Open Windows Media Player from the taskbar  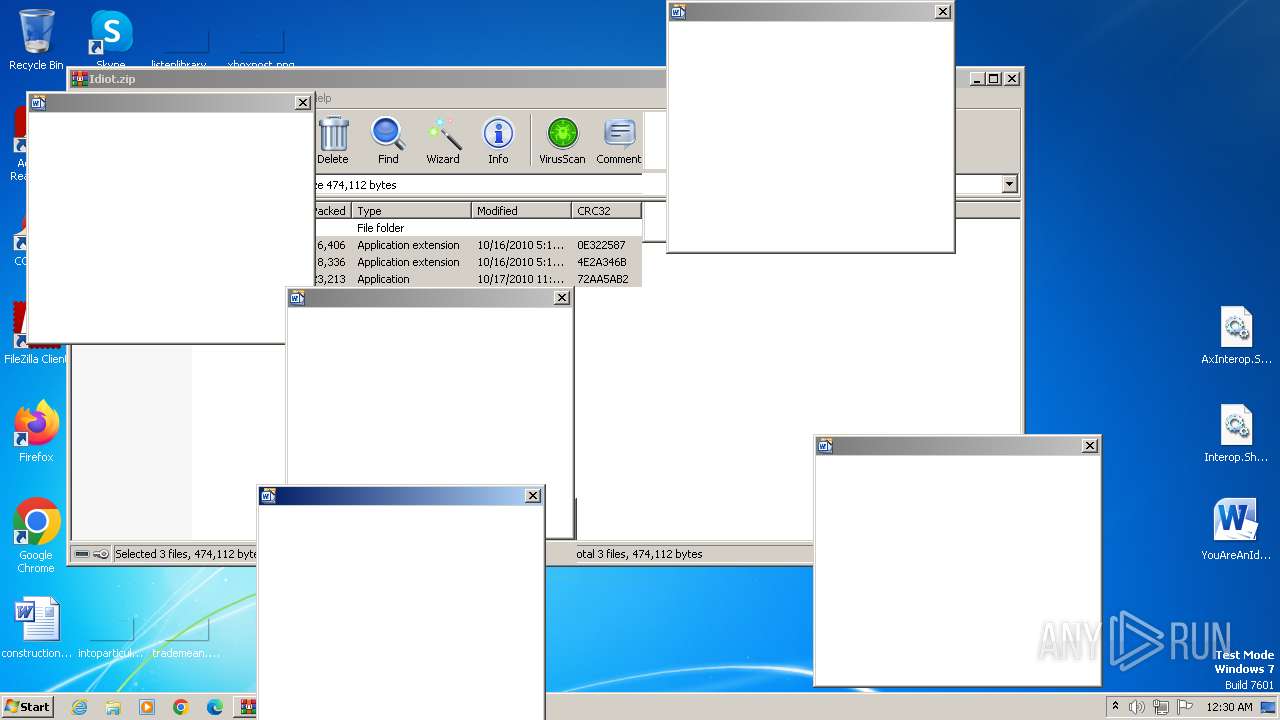click(147, 707)
